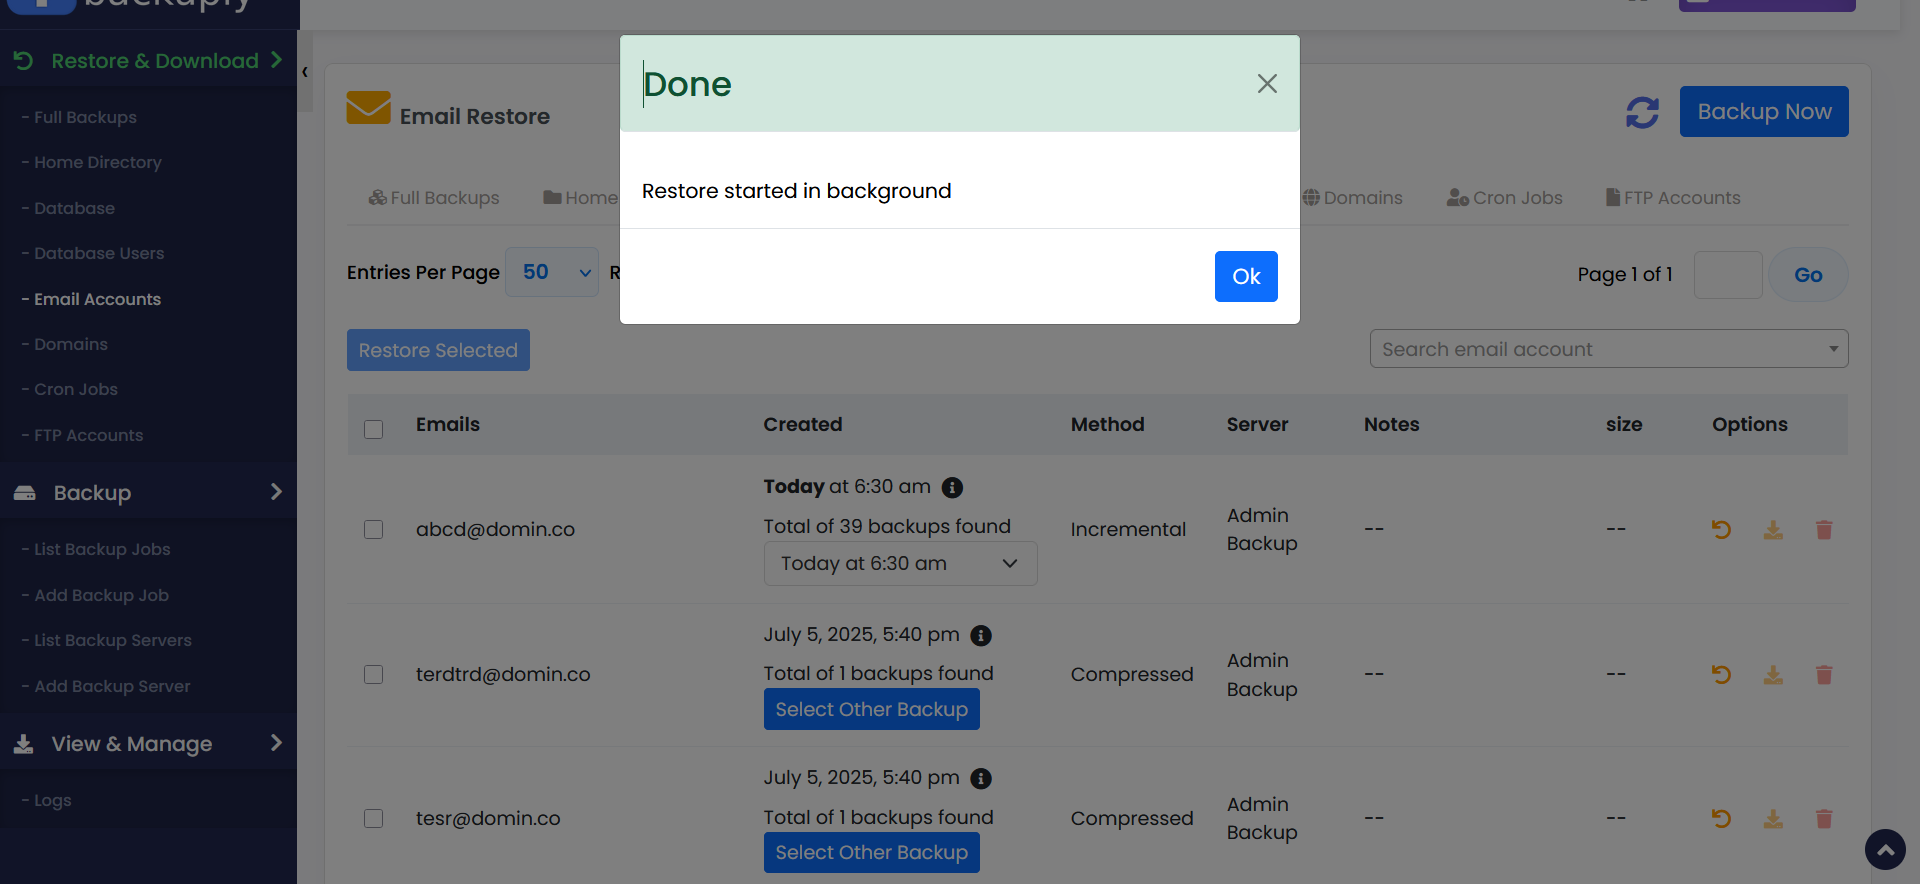The image size is (1920, 884).
Task: Open Database Users in the sidebar
Action: [99, 253]
